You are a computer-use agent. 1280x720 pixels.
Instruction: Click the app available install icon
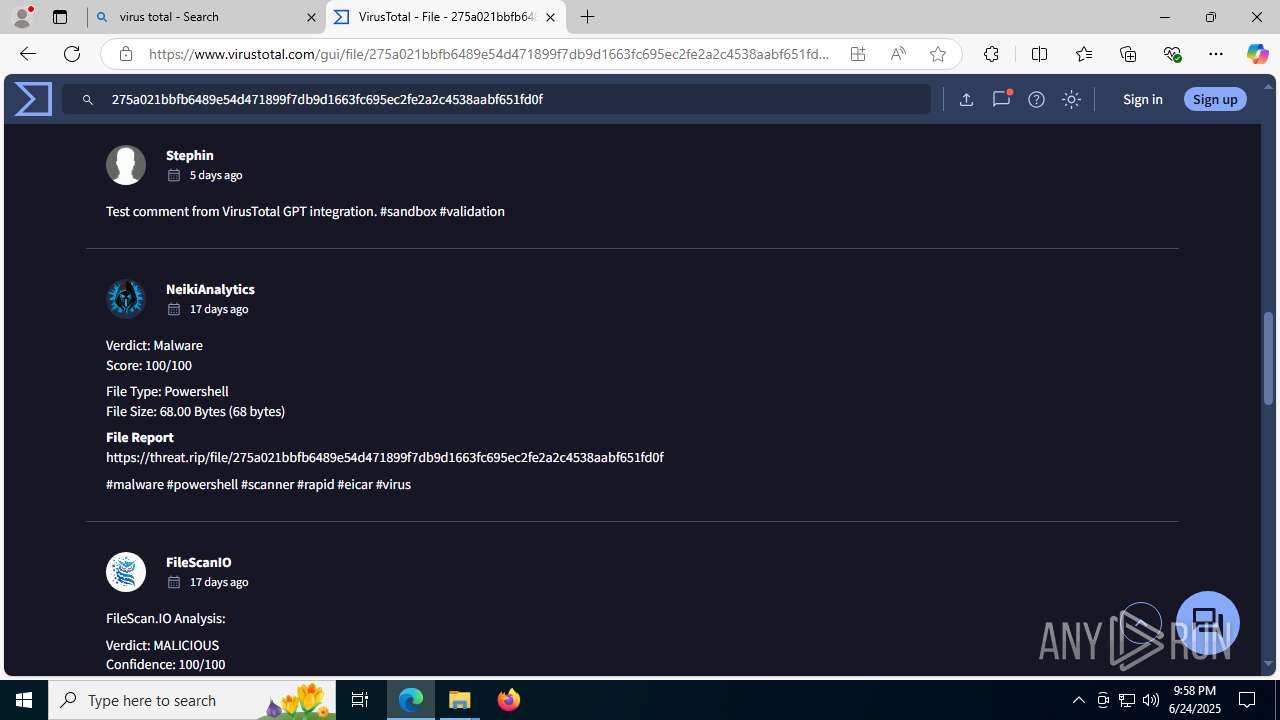pos(858,54)
